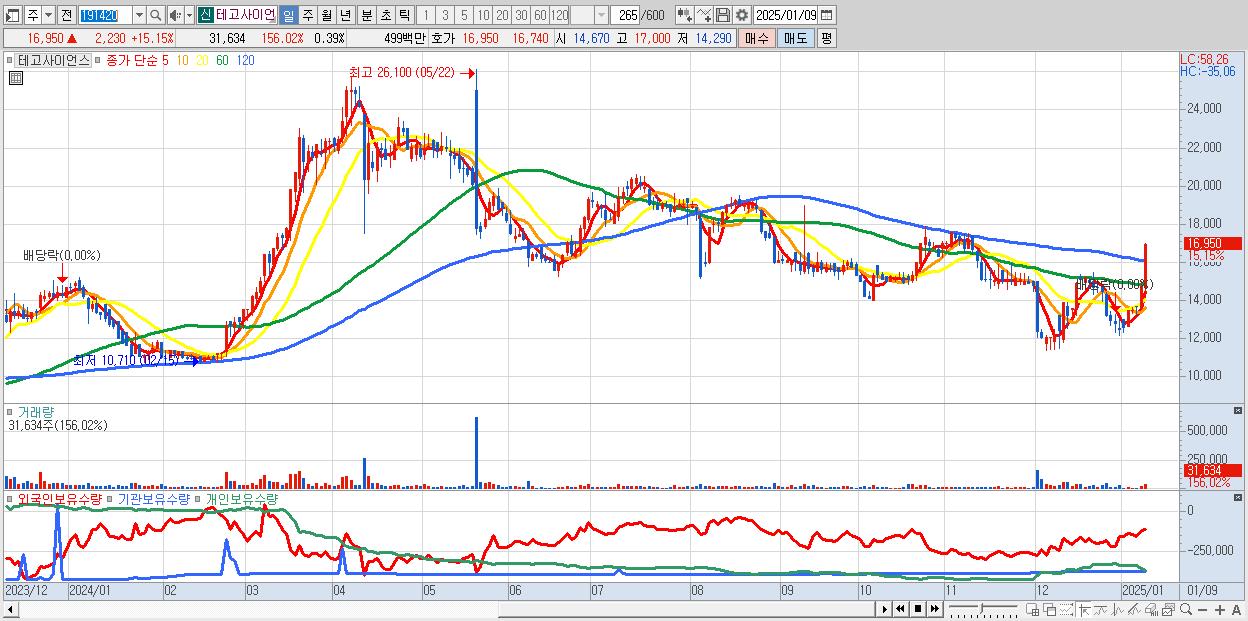Image resolution: width=1248 pixels, height=621 pixels.
Task: Click the minus zoom-out icon at bottom right
Action: [x=1202, y=609]
